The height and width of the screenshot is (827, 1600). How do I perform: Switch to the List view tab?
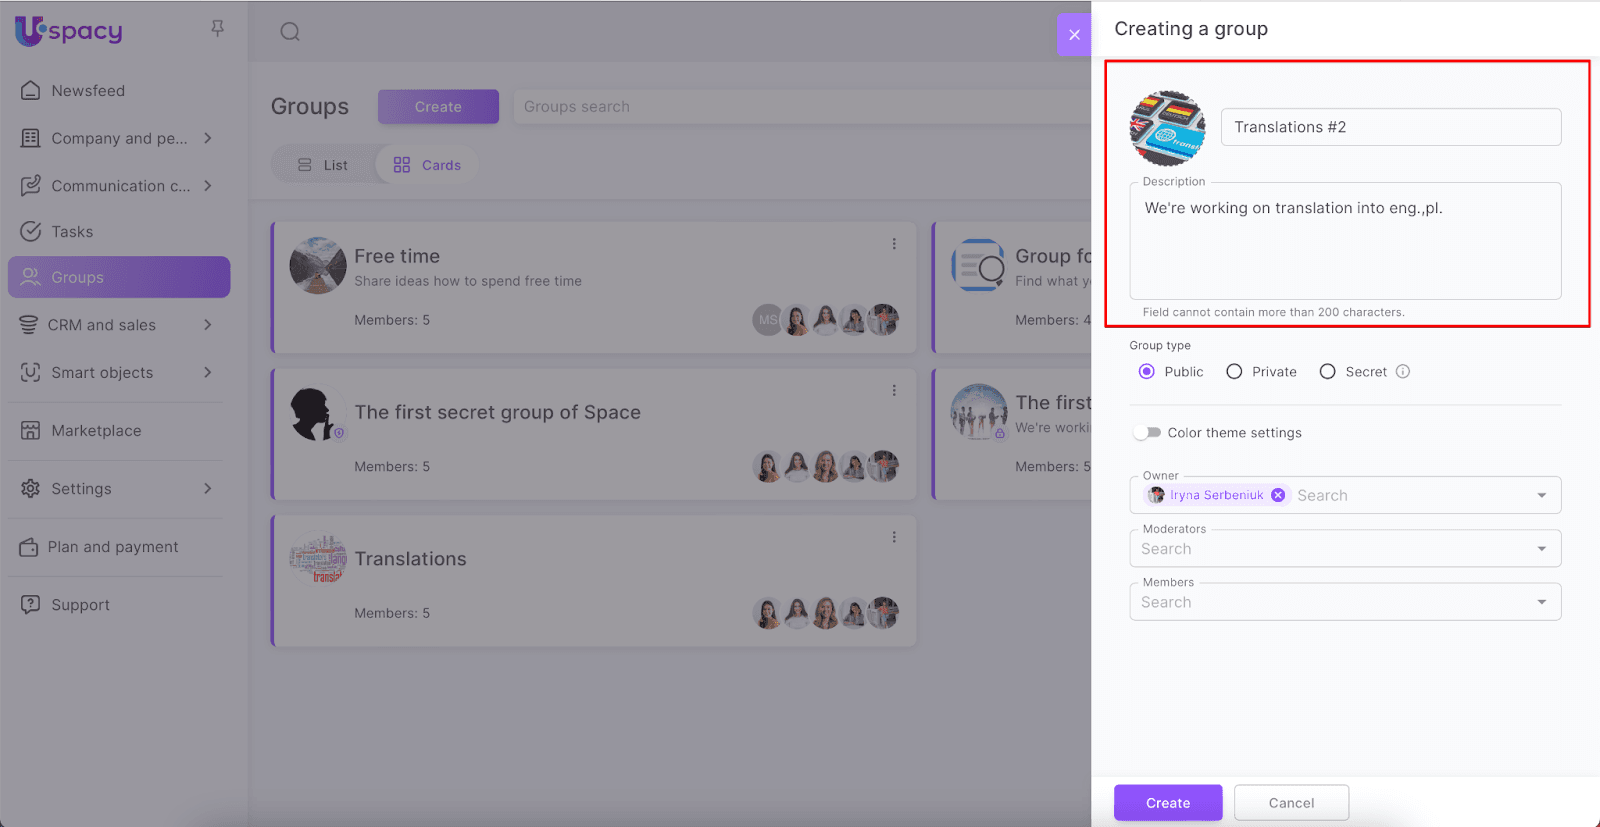[323, 165]
